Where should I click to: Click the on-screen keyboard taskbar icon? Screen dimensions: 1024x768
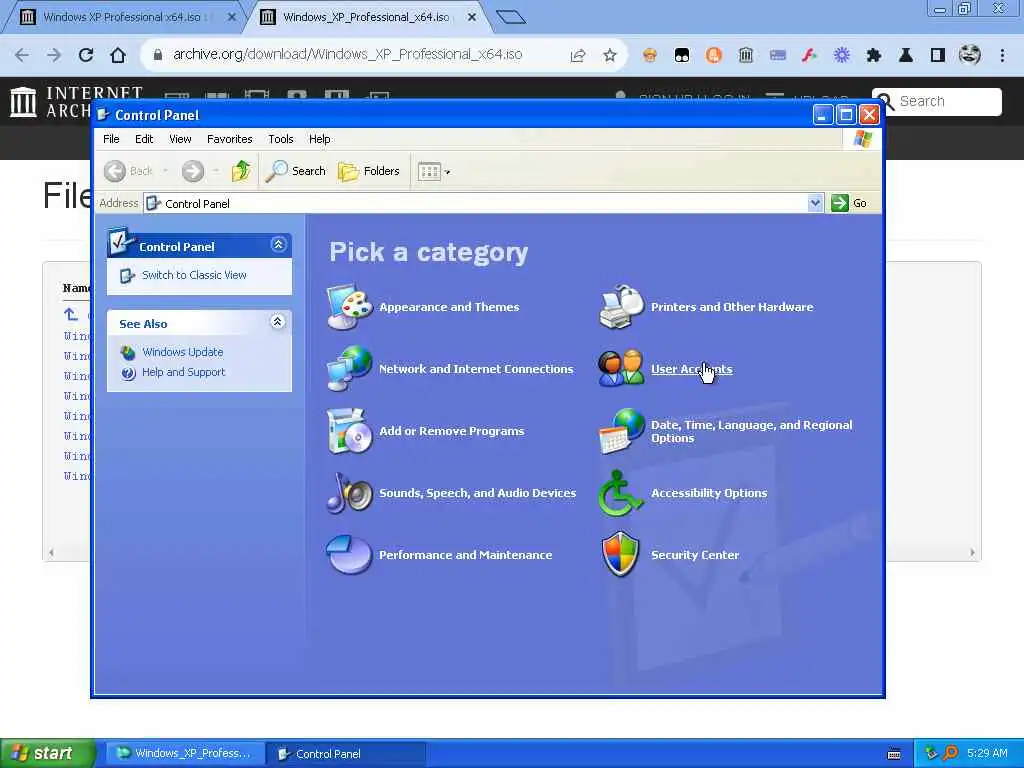894,754
